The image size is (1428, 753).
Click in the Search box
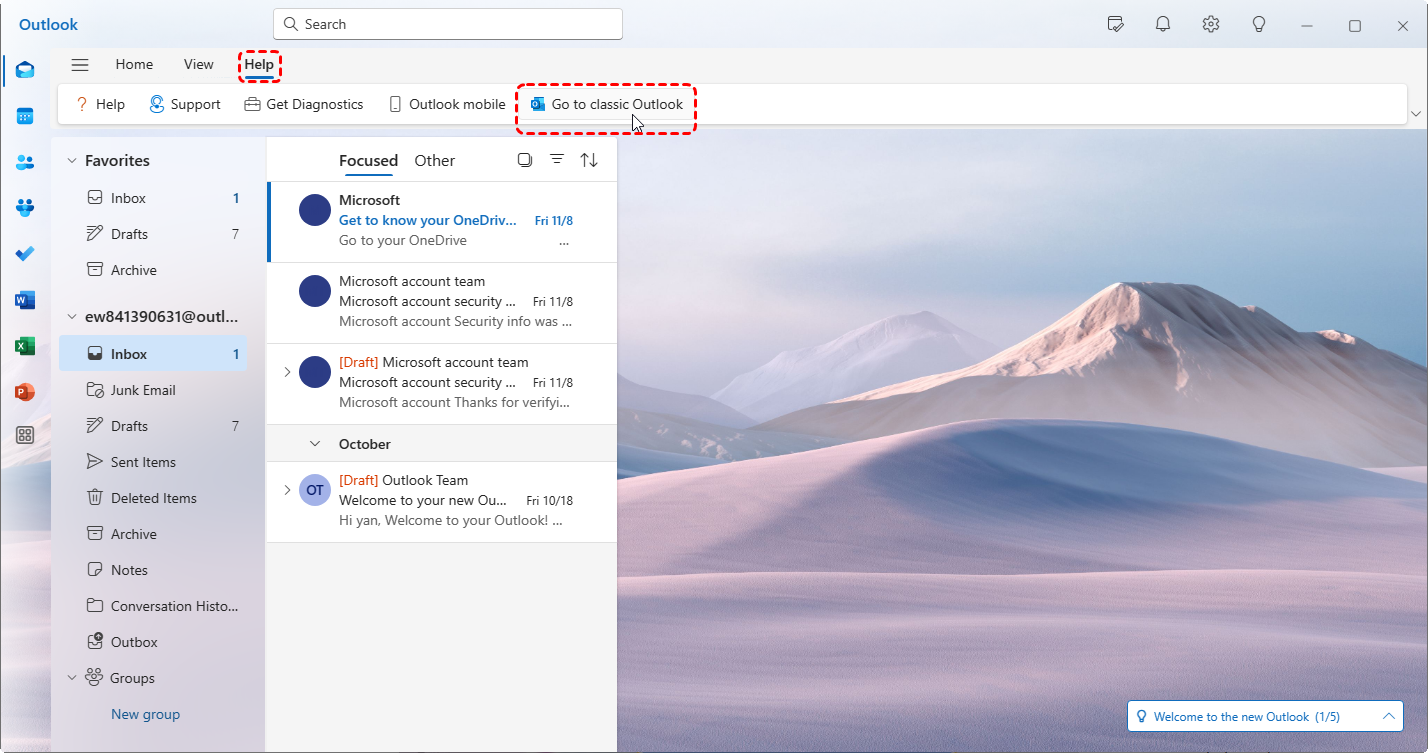(448, 24)
